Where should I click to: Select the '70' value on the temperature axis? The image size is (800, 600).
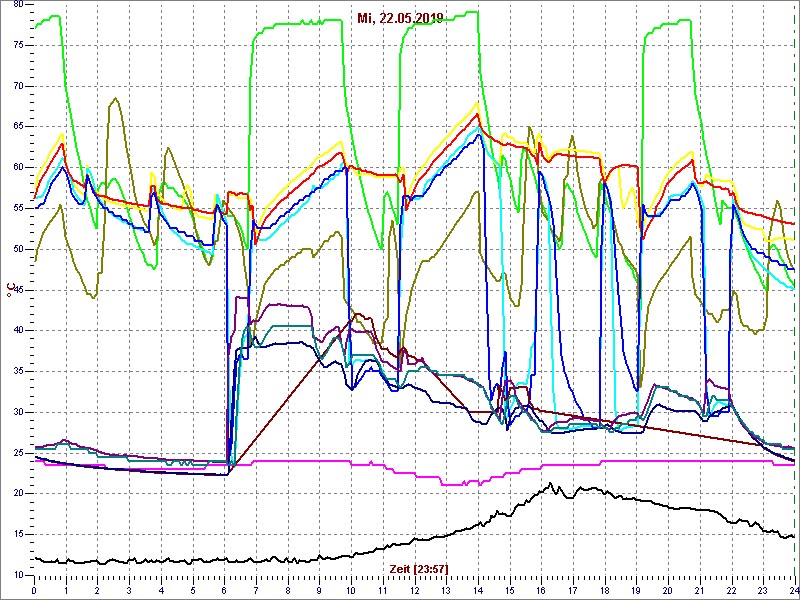(x=18, y=86)
